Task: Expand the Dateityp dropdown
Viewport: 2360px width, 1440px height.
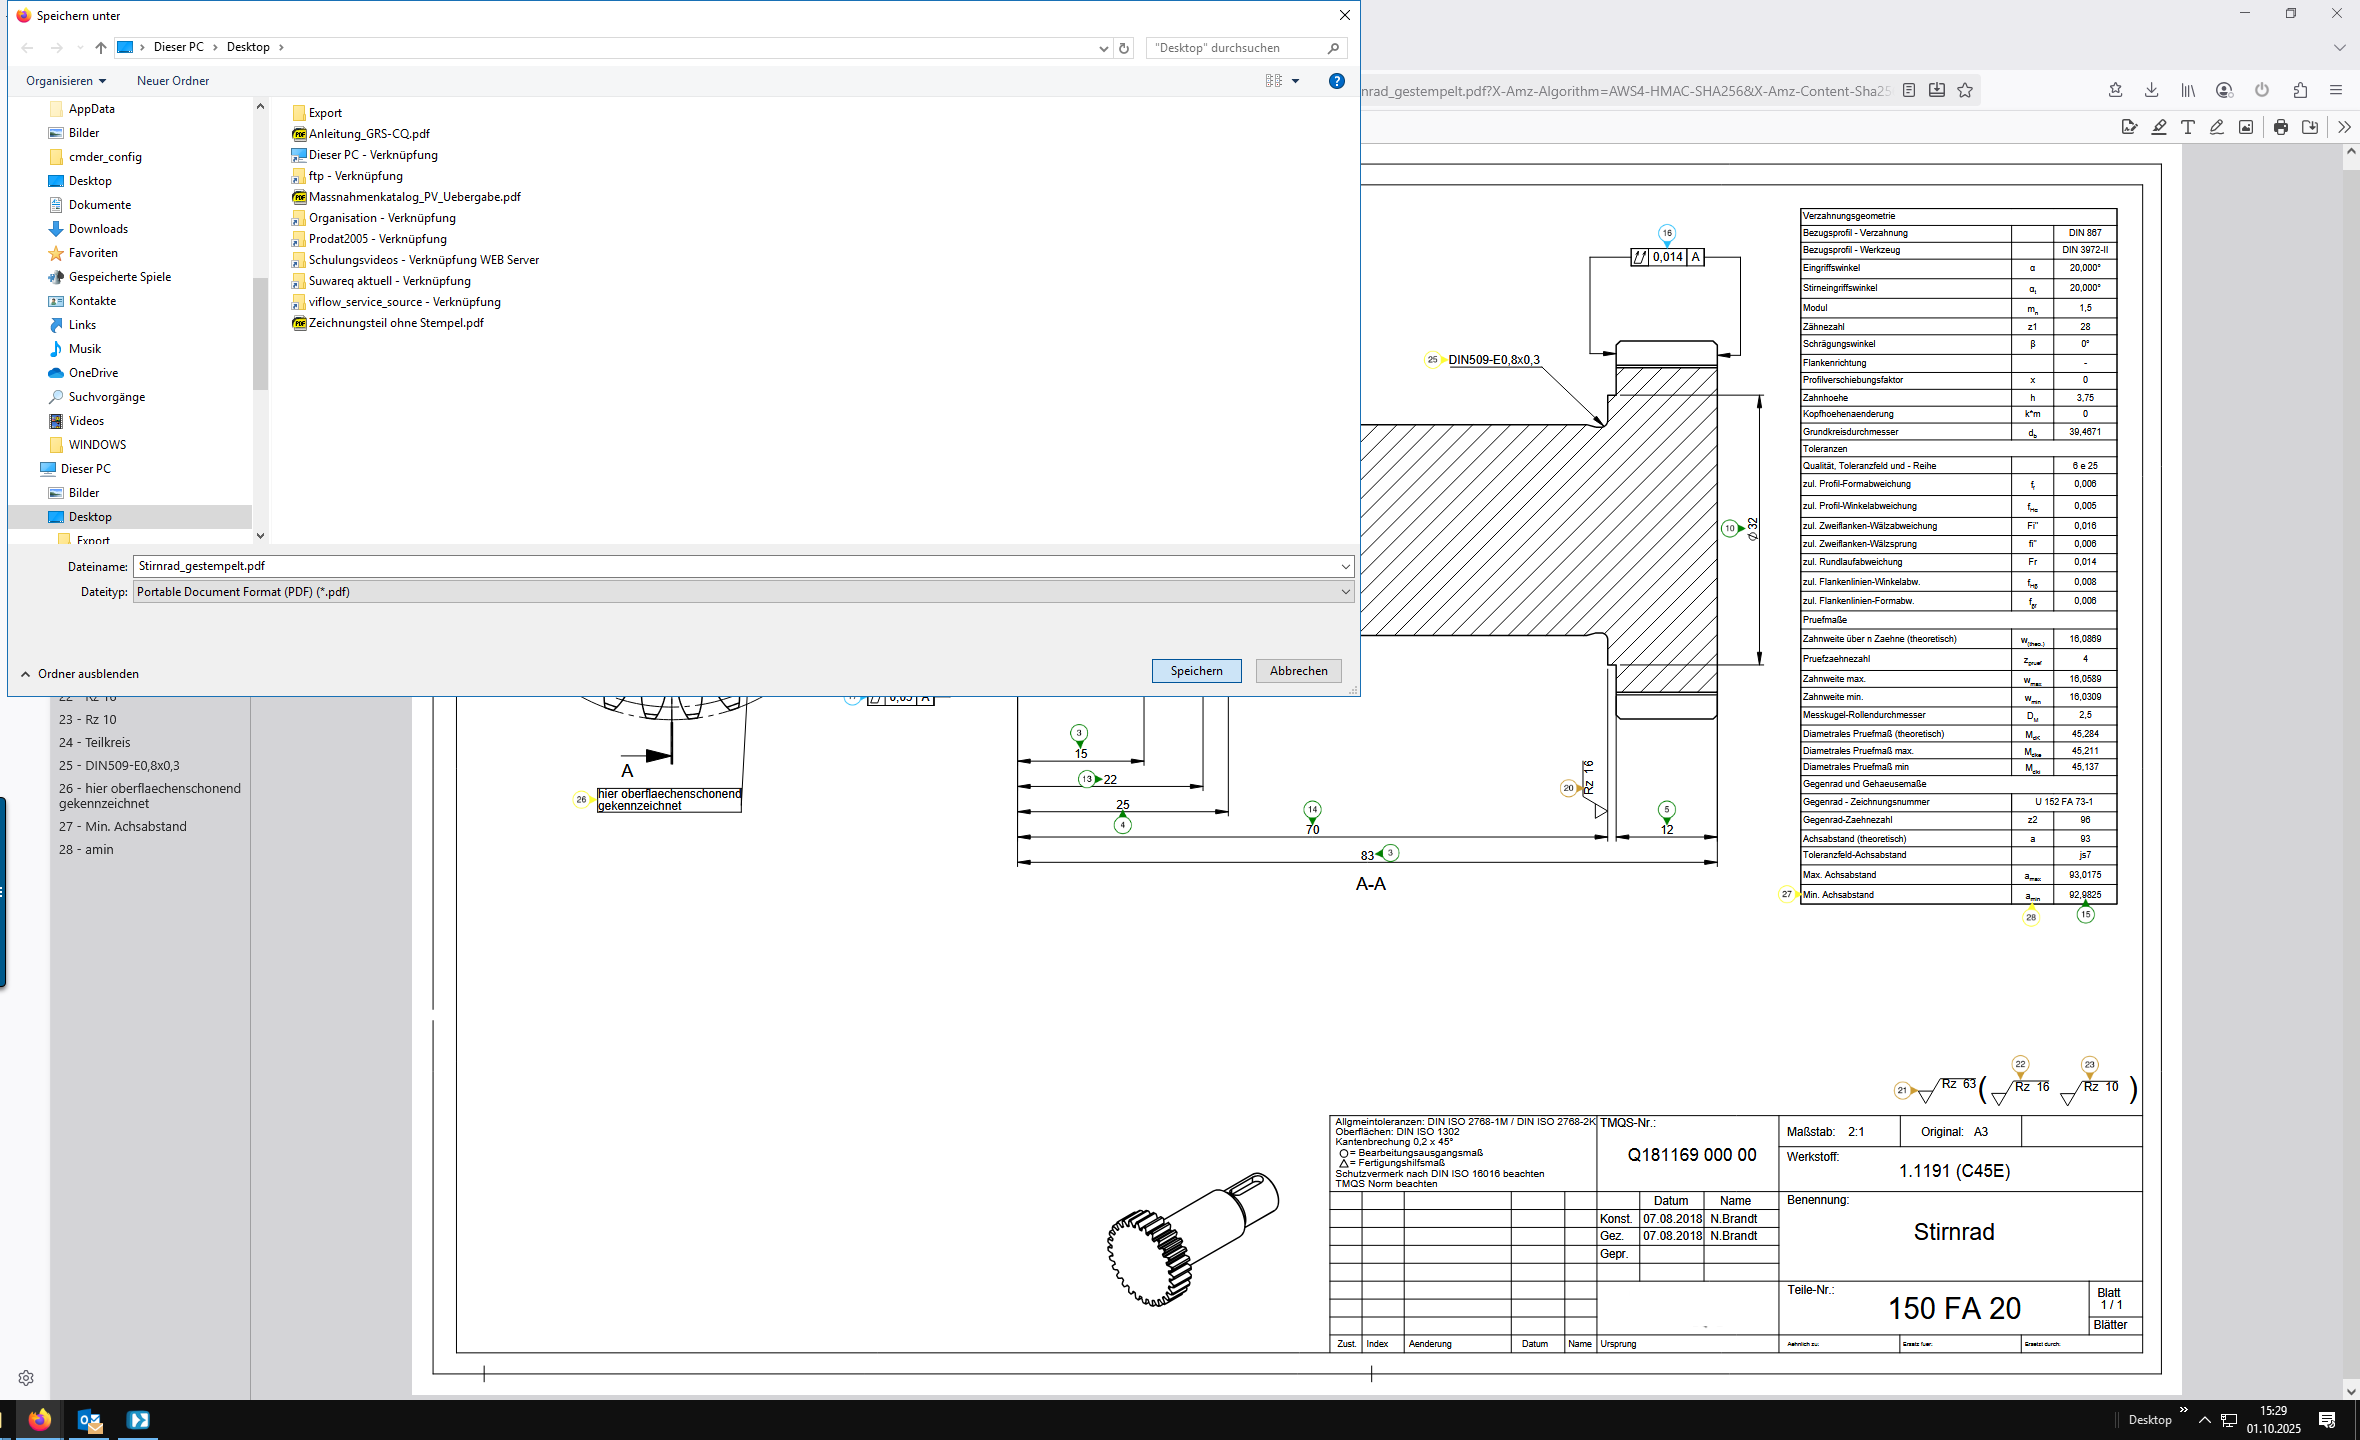Action: [x=1345, y=592]
